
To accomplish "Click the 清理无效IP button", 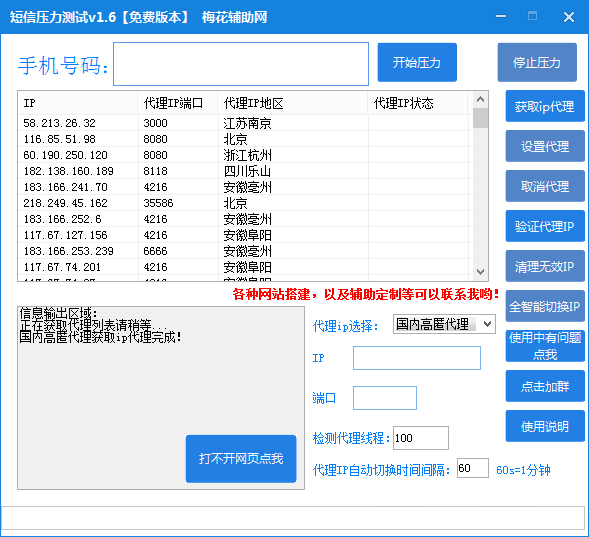I will pyautogui.click(x=545, y=266).
